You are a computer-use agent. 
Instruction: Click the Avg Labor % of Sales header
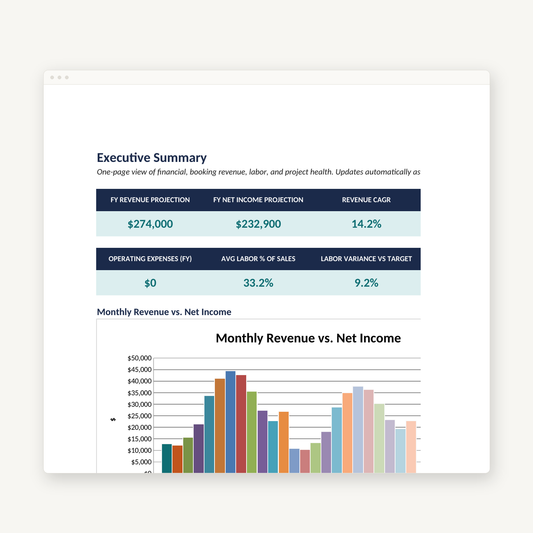pyautogui.click(x=258, y=259)
